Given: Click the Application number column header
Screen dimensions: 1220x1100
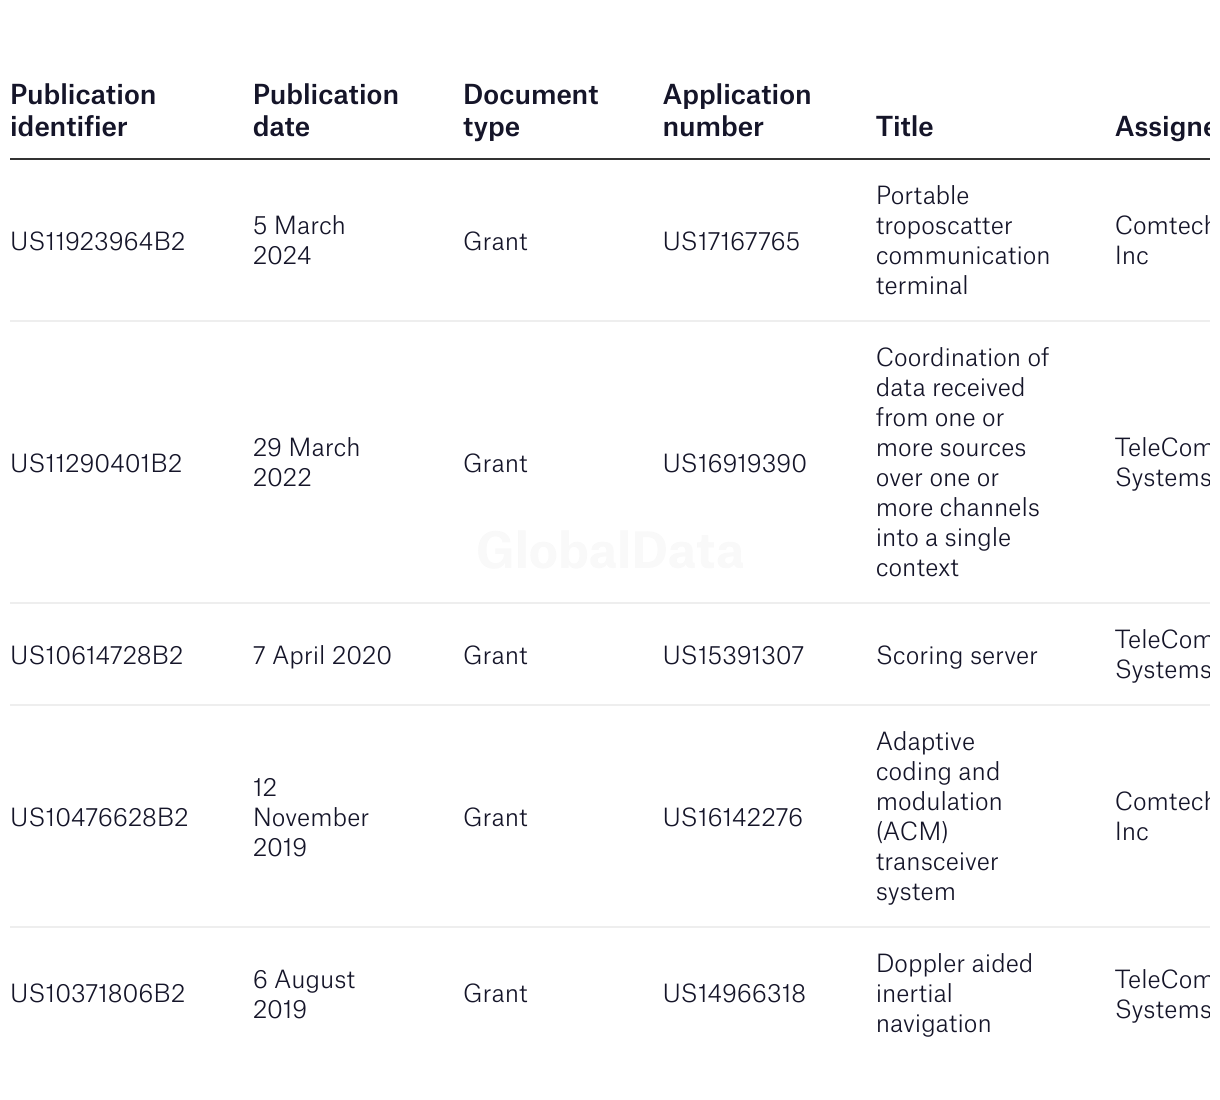Looking at the screenshot, I should point(736,111).
